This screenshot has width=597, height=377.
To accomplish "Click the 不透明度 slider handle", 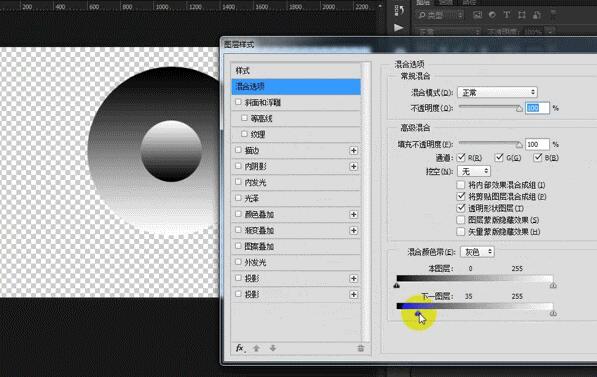I will pos(519,109).
